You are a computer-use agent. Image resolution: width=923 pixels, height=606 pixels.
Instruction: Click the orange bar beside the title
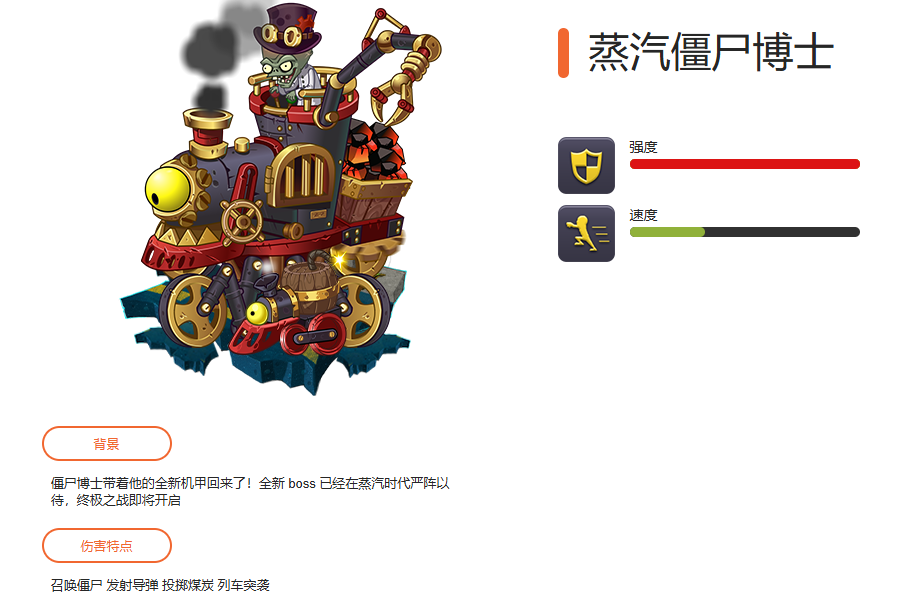(x=563, y=52)
